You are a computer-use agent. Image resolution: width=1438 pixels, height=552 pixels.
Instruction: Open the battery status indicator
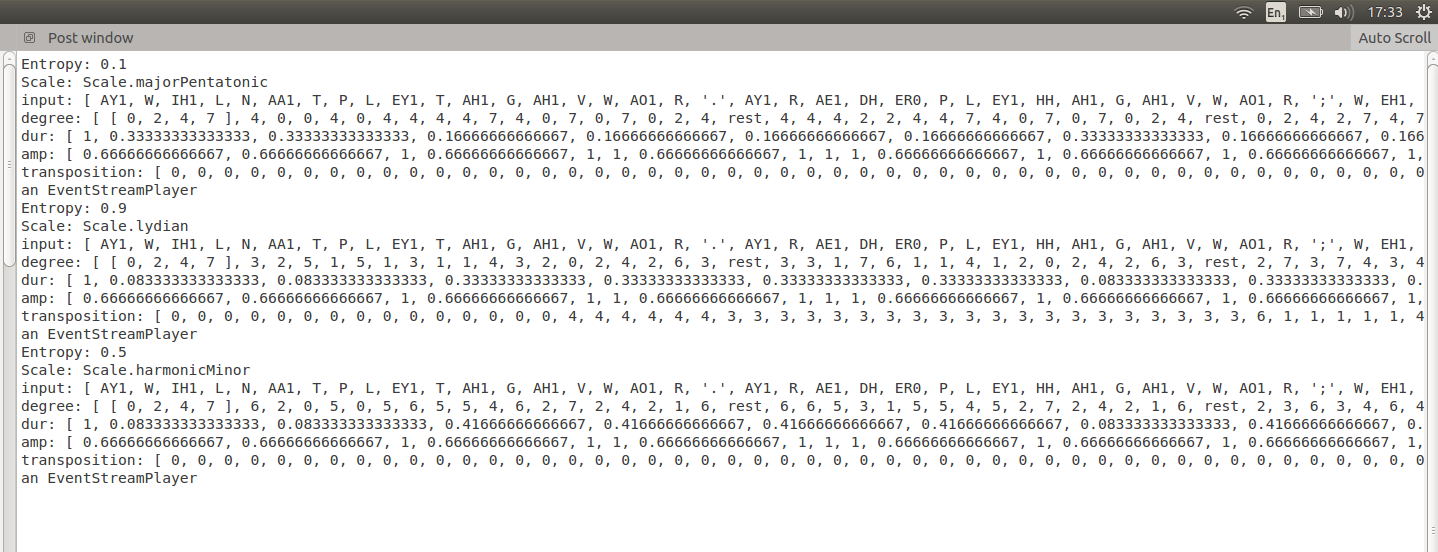point(1310,13)
